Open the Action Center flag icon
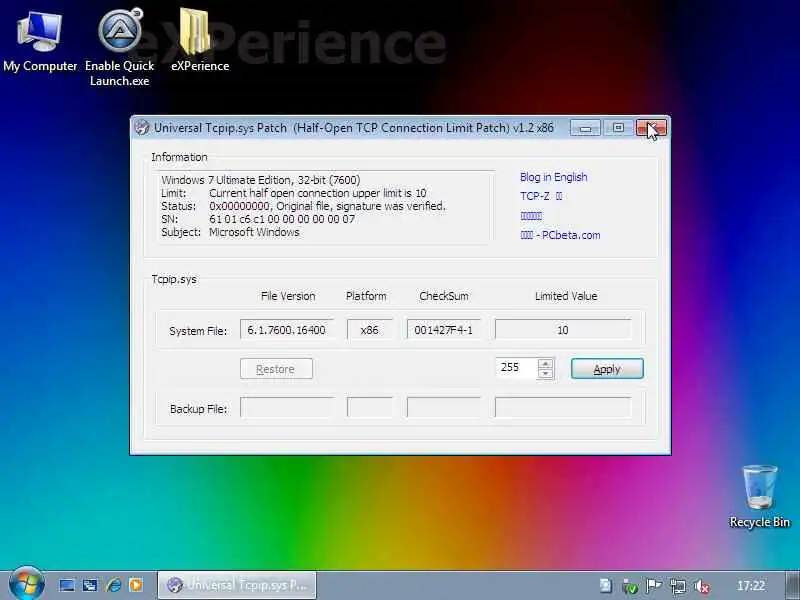800x600 pixels. 654,586
